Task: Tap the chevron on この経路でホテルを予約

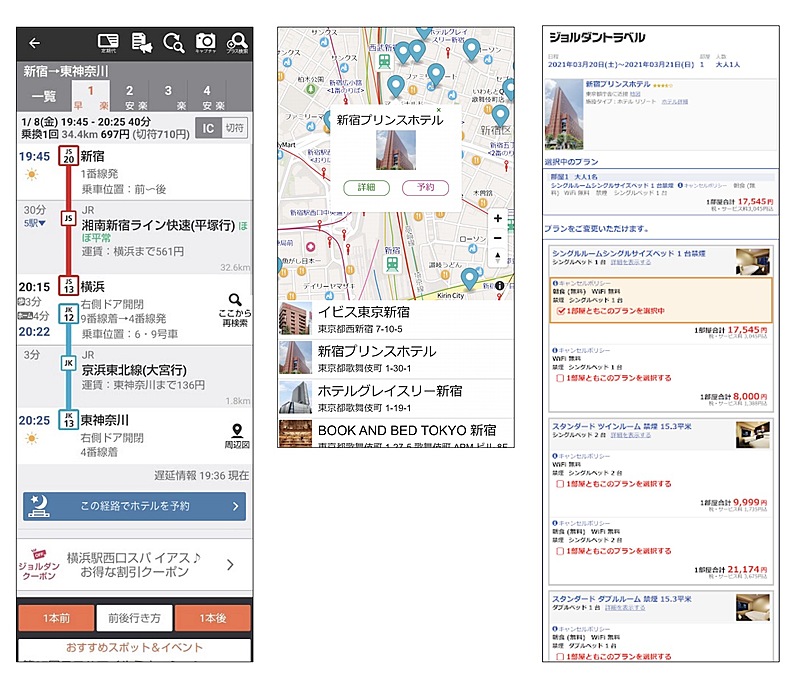Action: point(235,506)
